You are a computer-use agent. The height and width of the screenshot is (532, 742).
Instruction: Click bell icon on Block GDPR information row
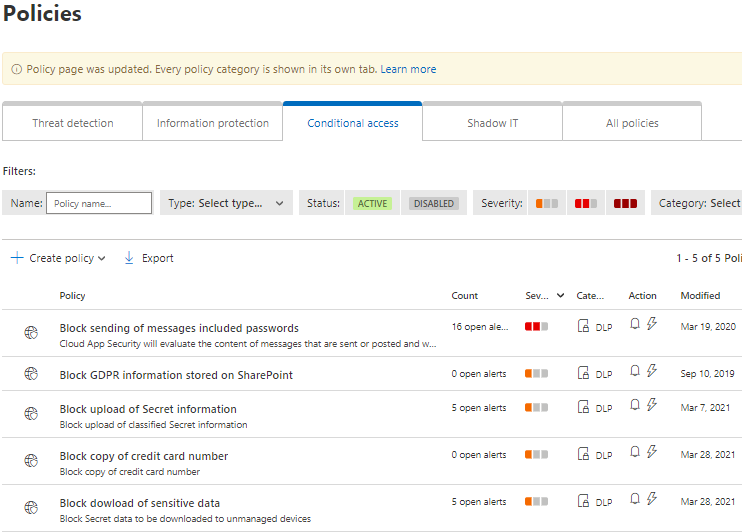point(634,371)
